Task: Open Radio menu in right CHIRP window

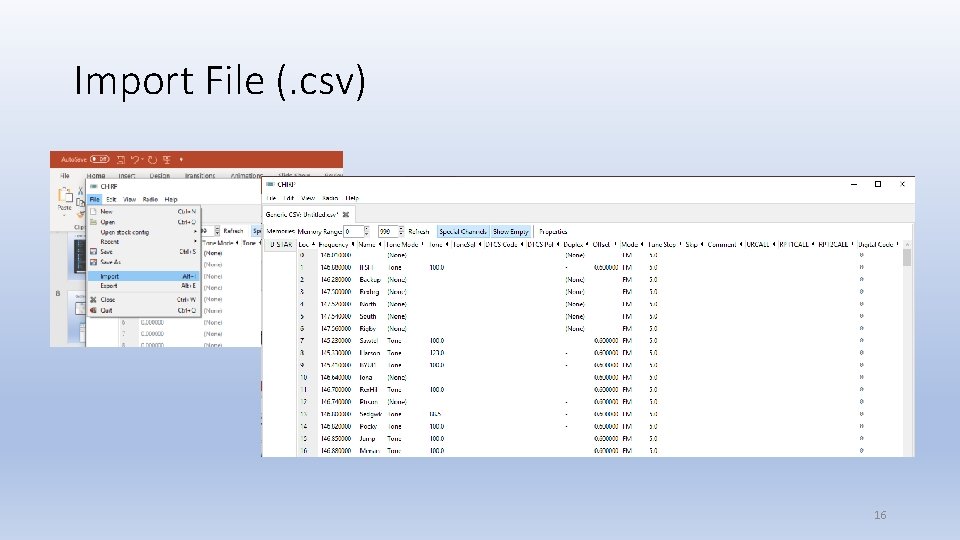Action: point(330,198)
